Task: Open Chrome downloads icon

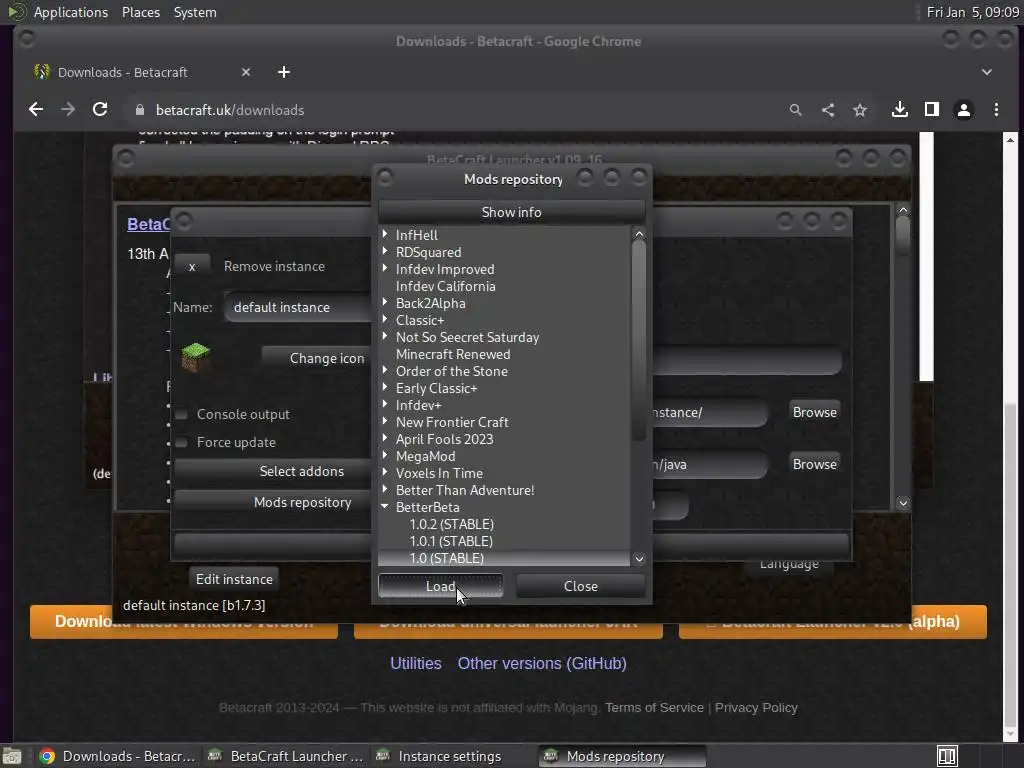Action: point(899,110)
